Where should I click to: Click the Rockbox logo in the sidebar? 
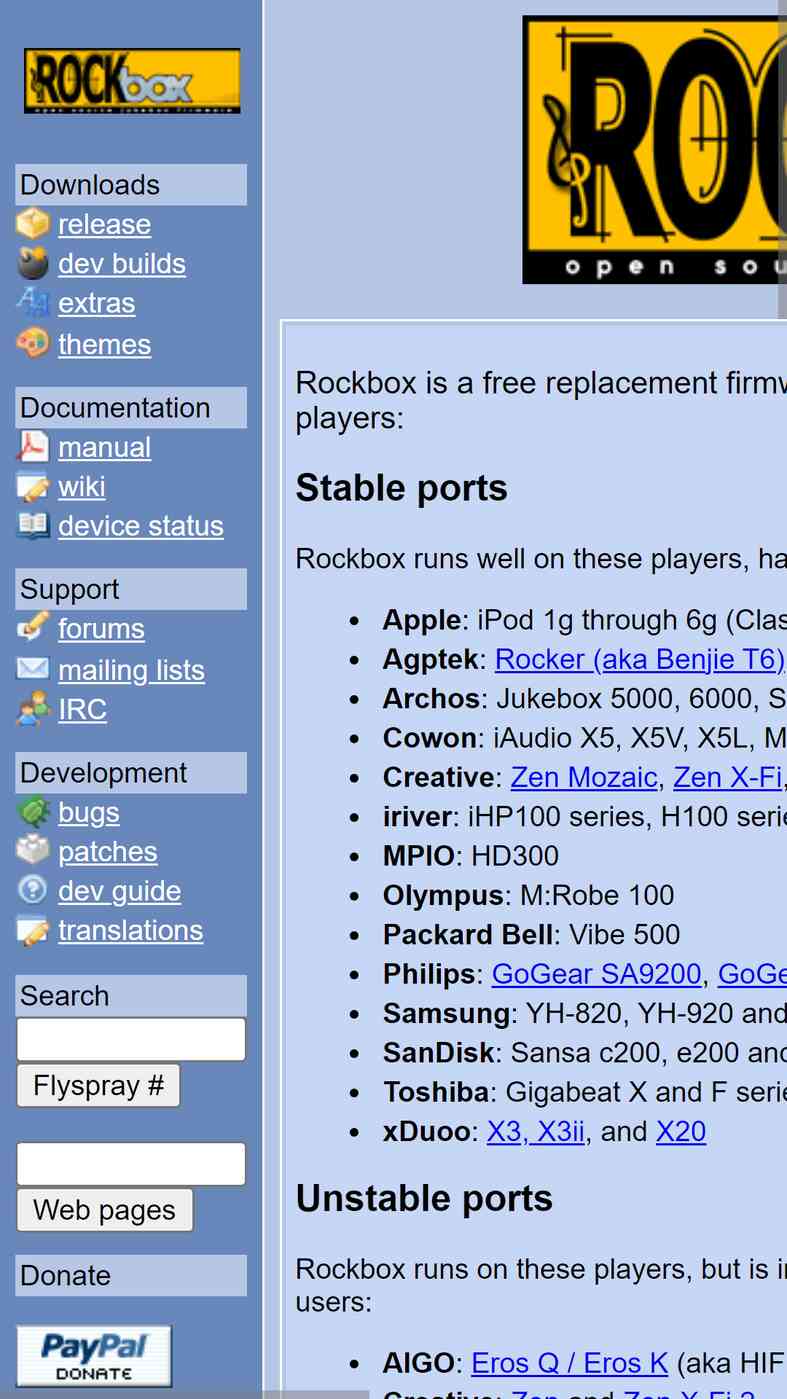click(132, 81)
